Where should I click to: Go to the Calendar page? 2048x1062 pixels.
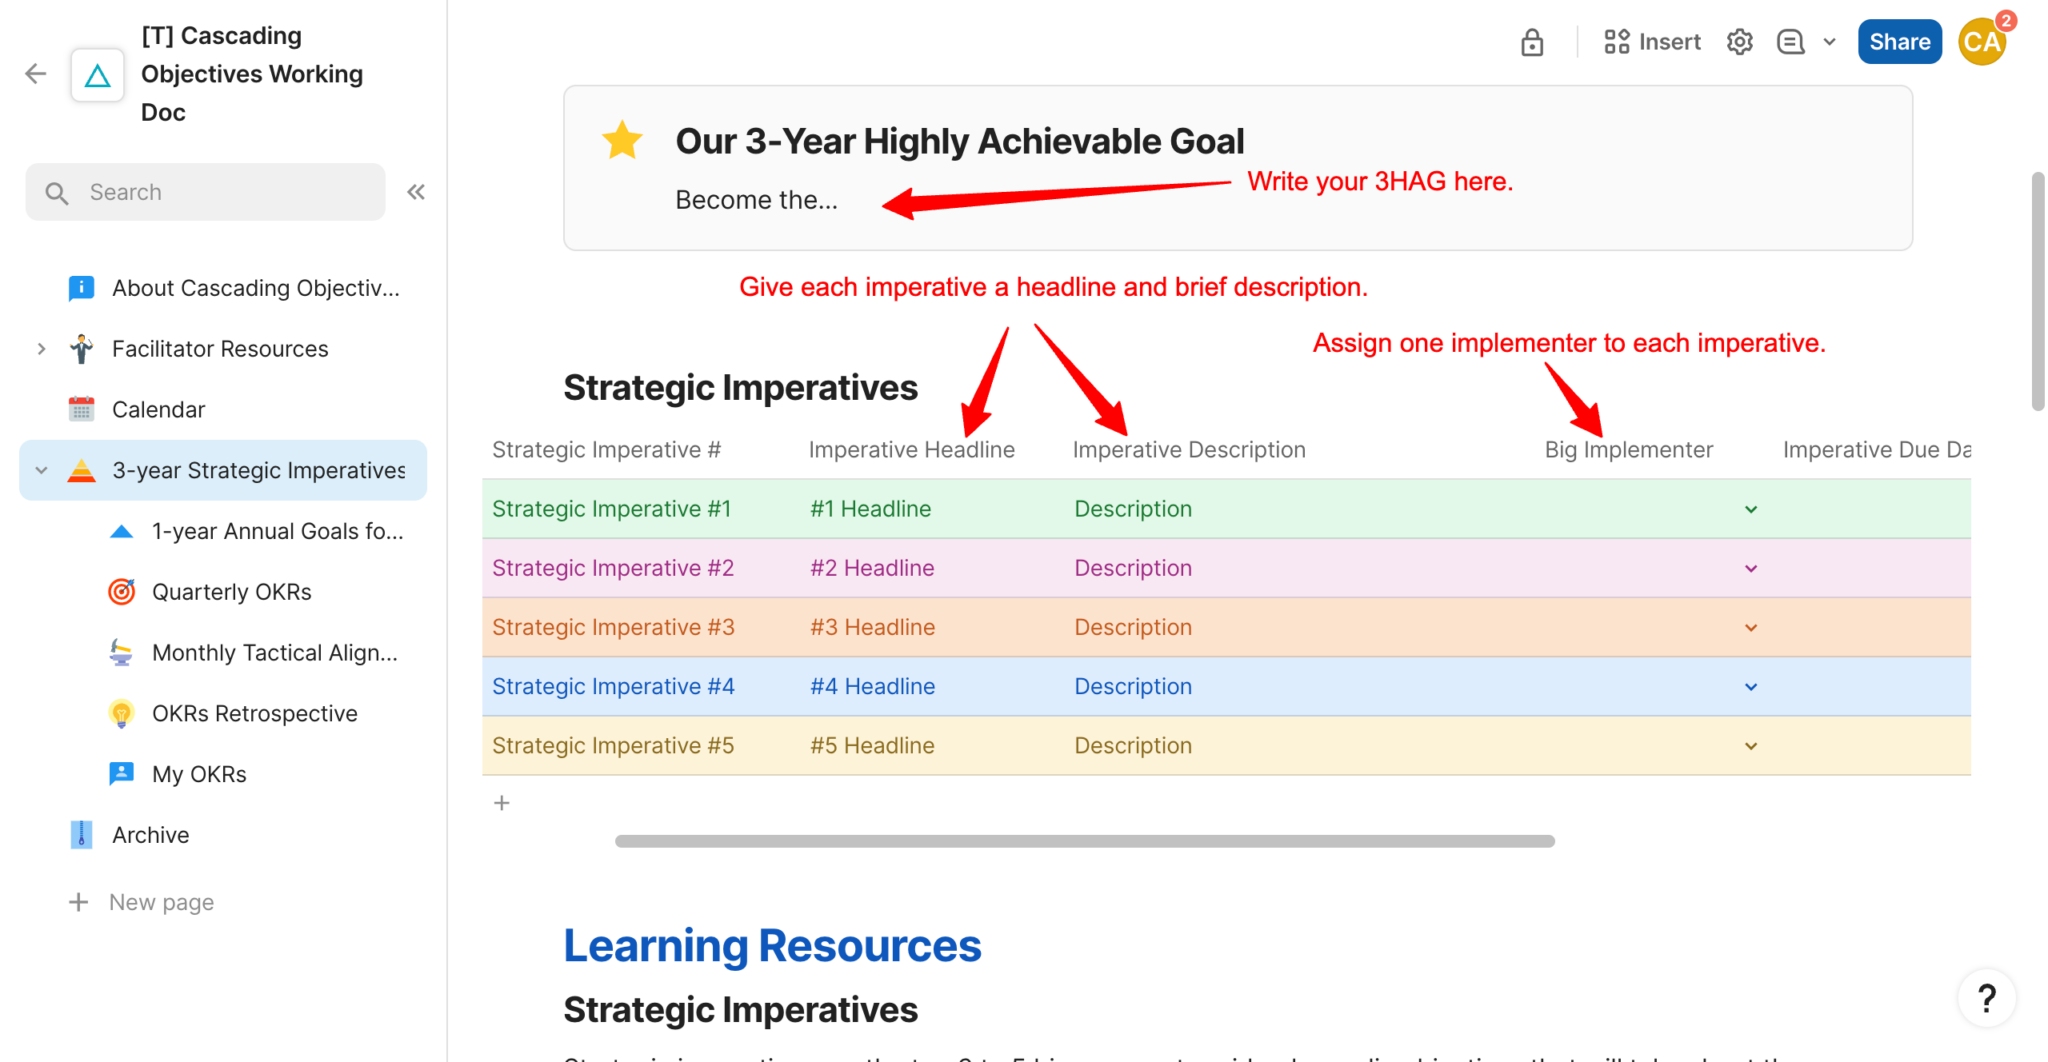[x=158, y=409]
